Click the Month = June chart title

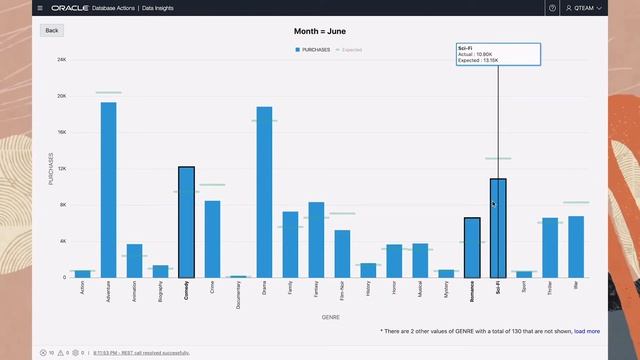pos(320,31)
